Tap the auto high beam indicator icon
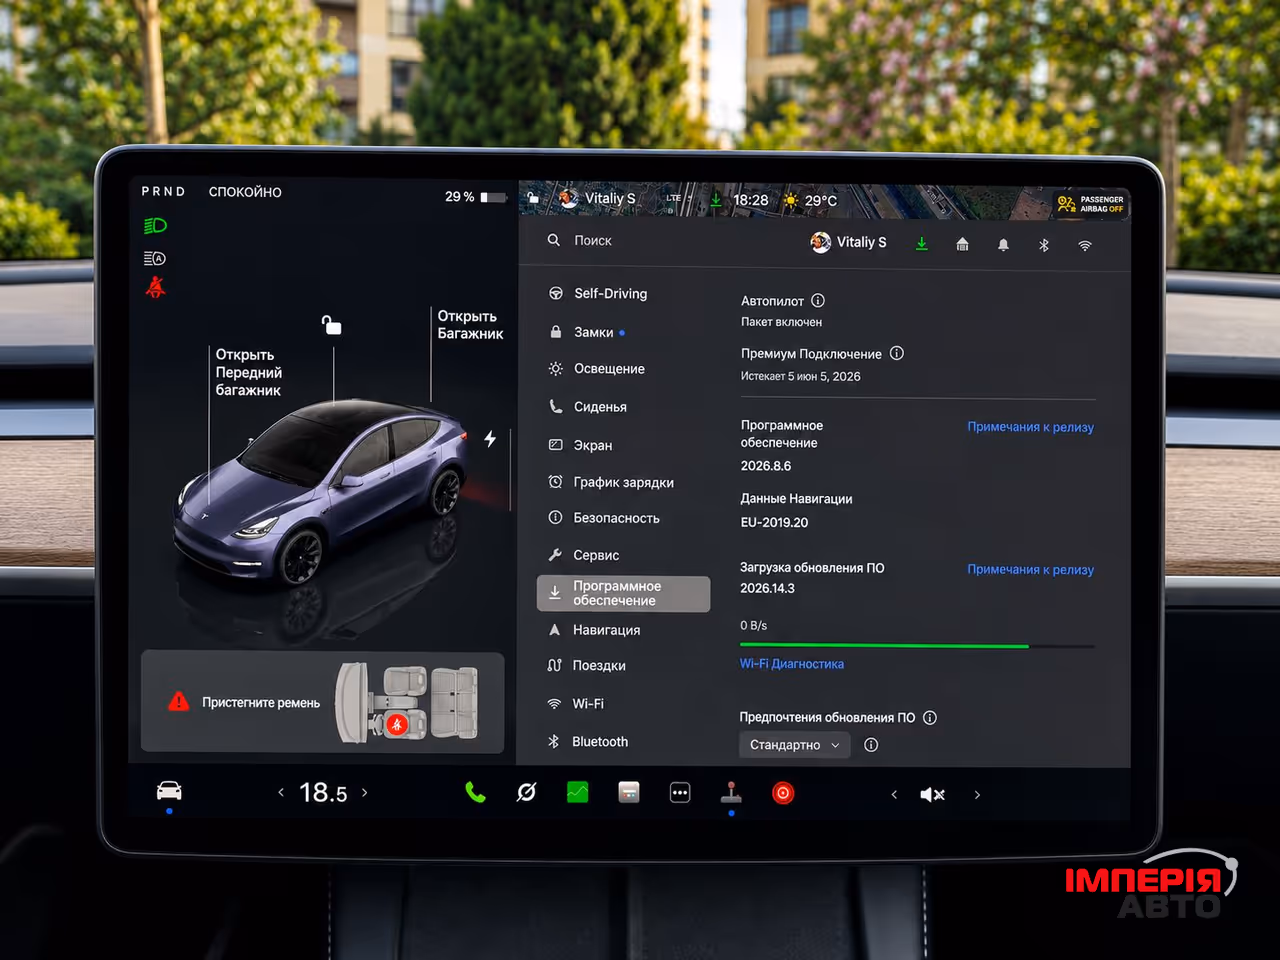The width and height of the screenshot is (1280, 960). (x=155, y=258)
